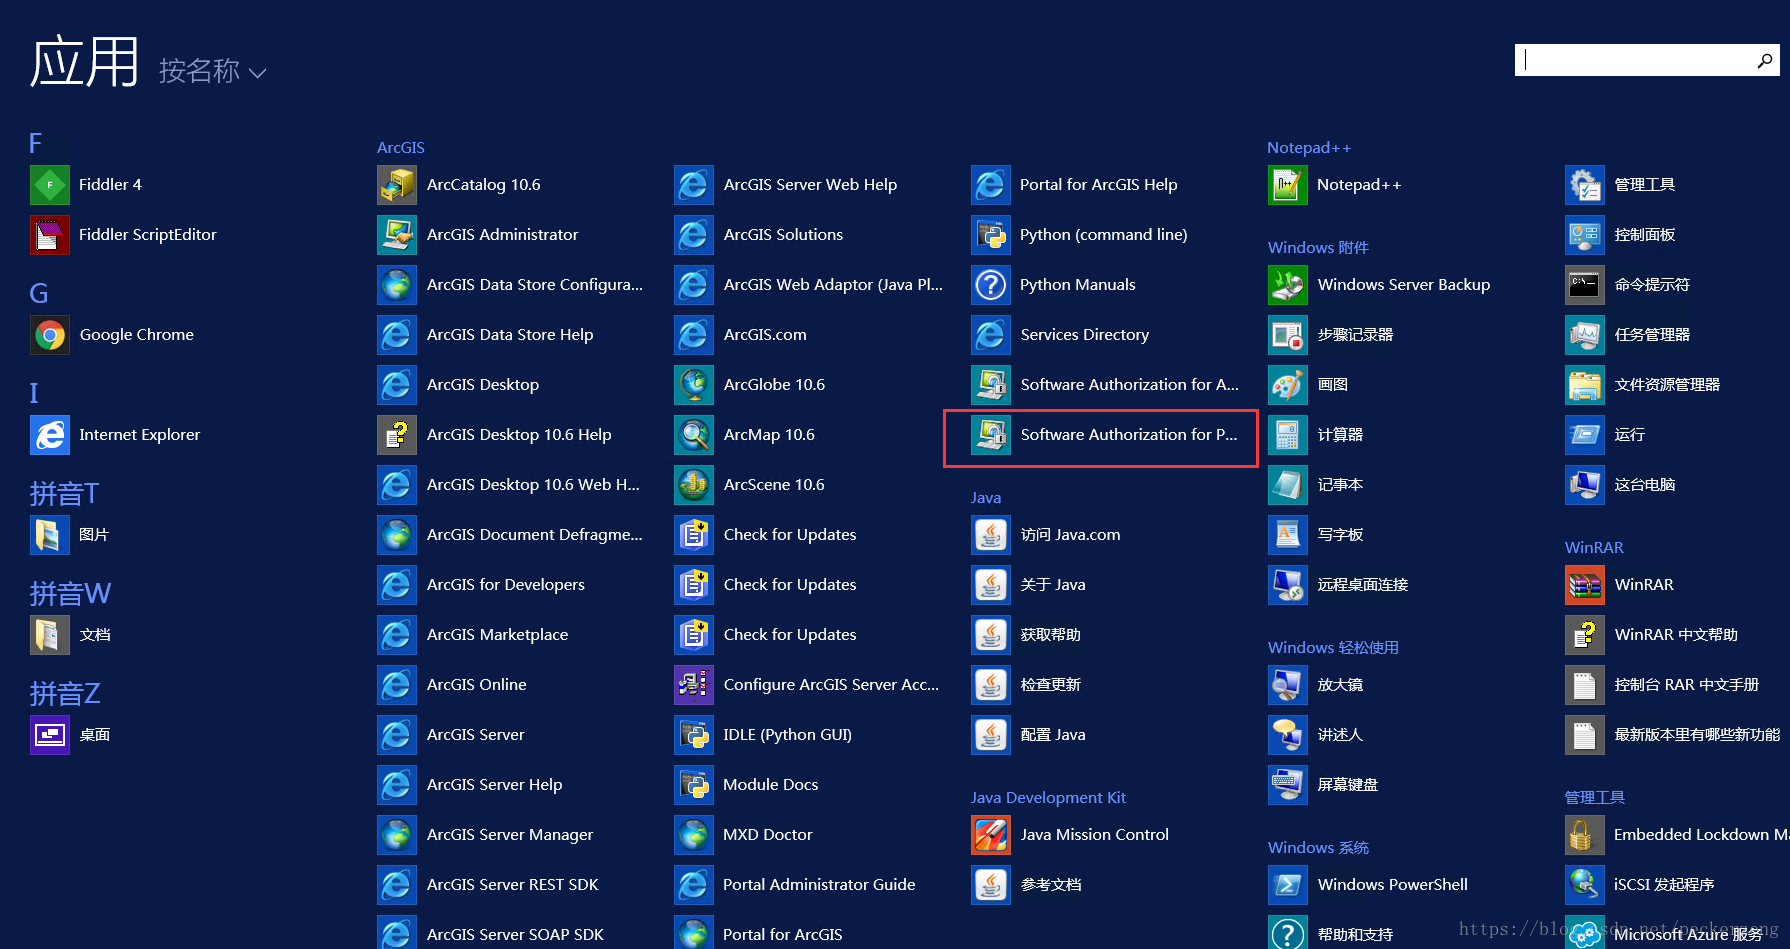Focus the apps search input field
Viewport: 1790px width, 949px height.
point(1635,60)
